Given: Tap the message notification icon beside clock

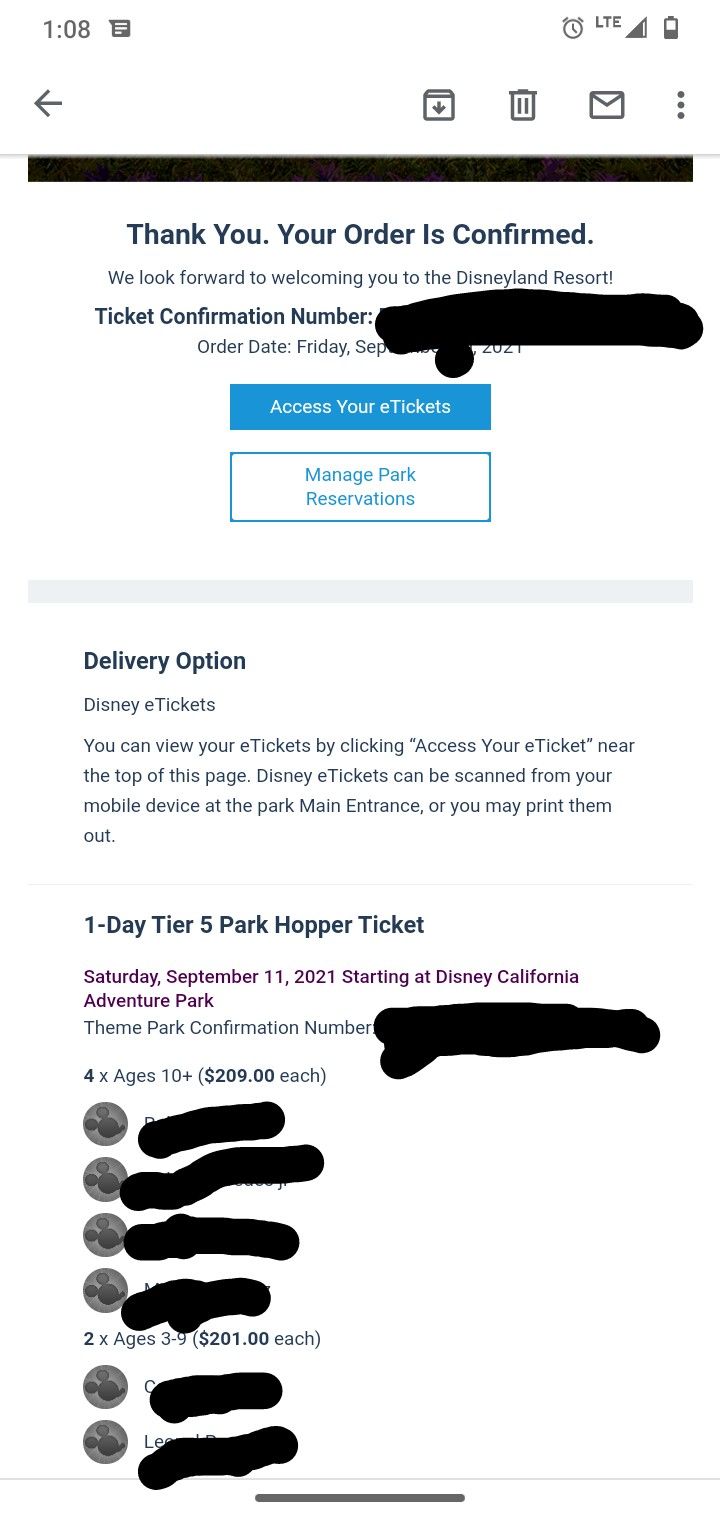Looking at the screenshot, I should (120, 29).
